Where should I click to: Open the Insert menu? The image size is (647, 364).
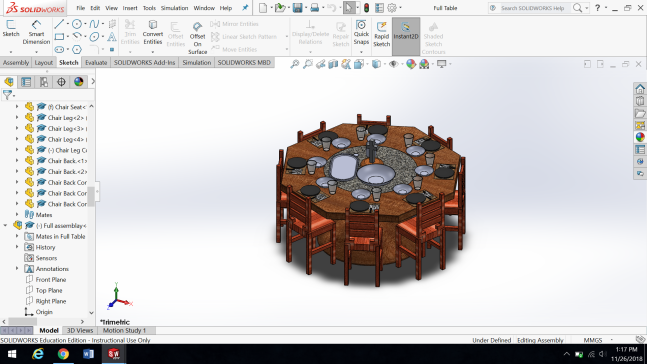pyautogui.click(x=130, y=8)
